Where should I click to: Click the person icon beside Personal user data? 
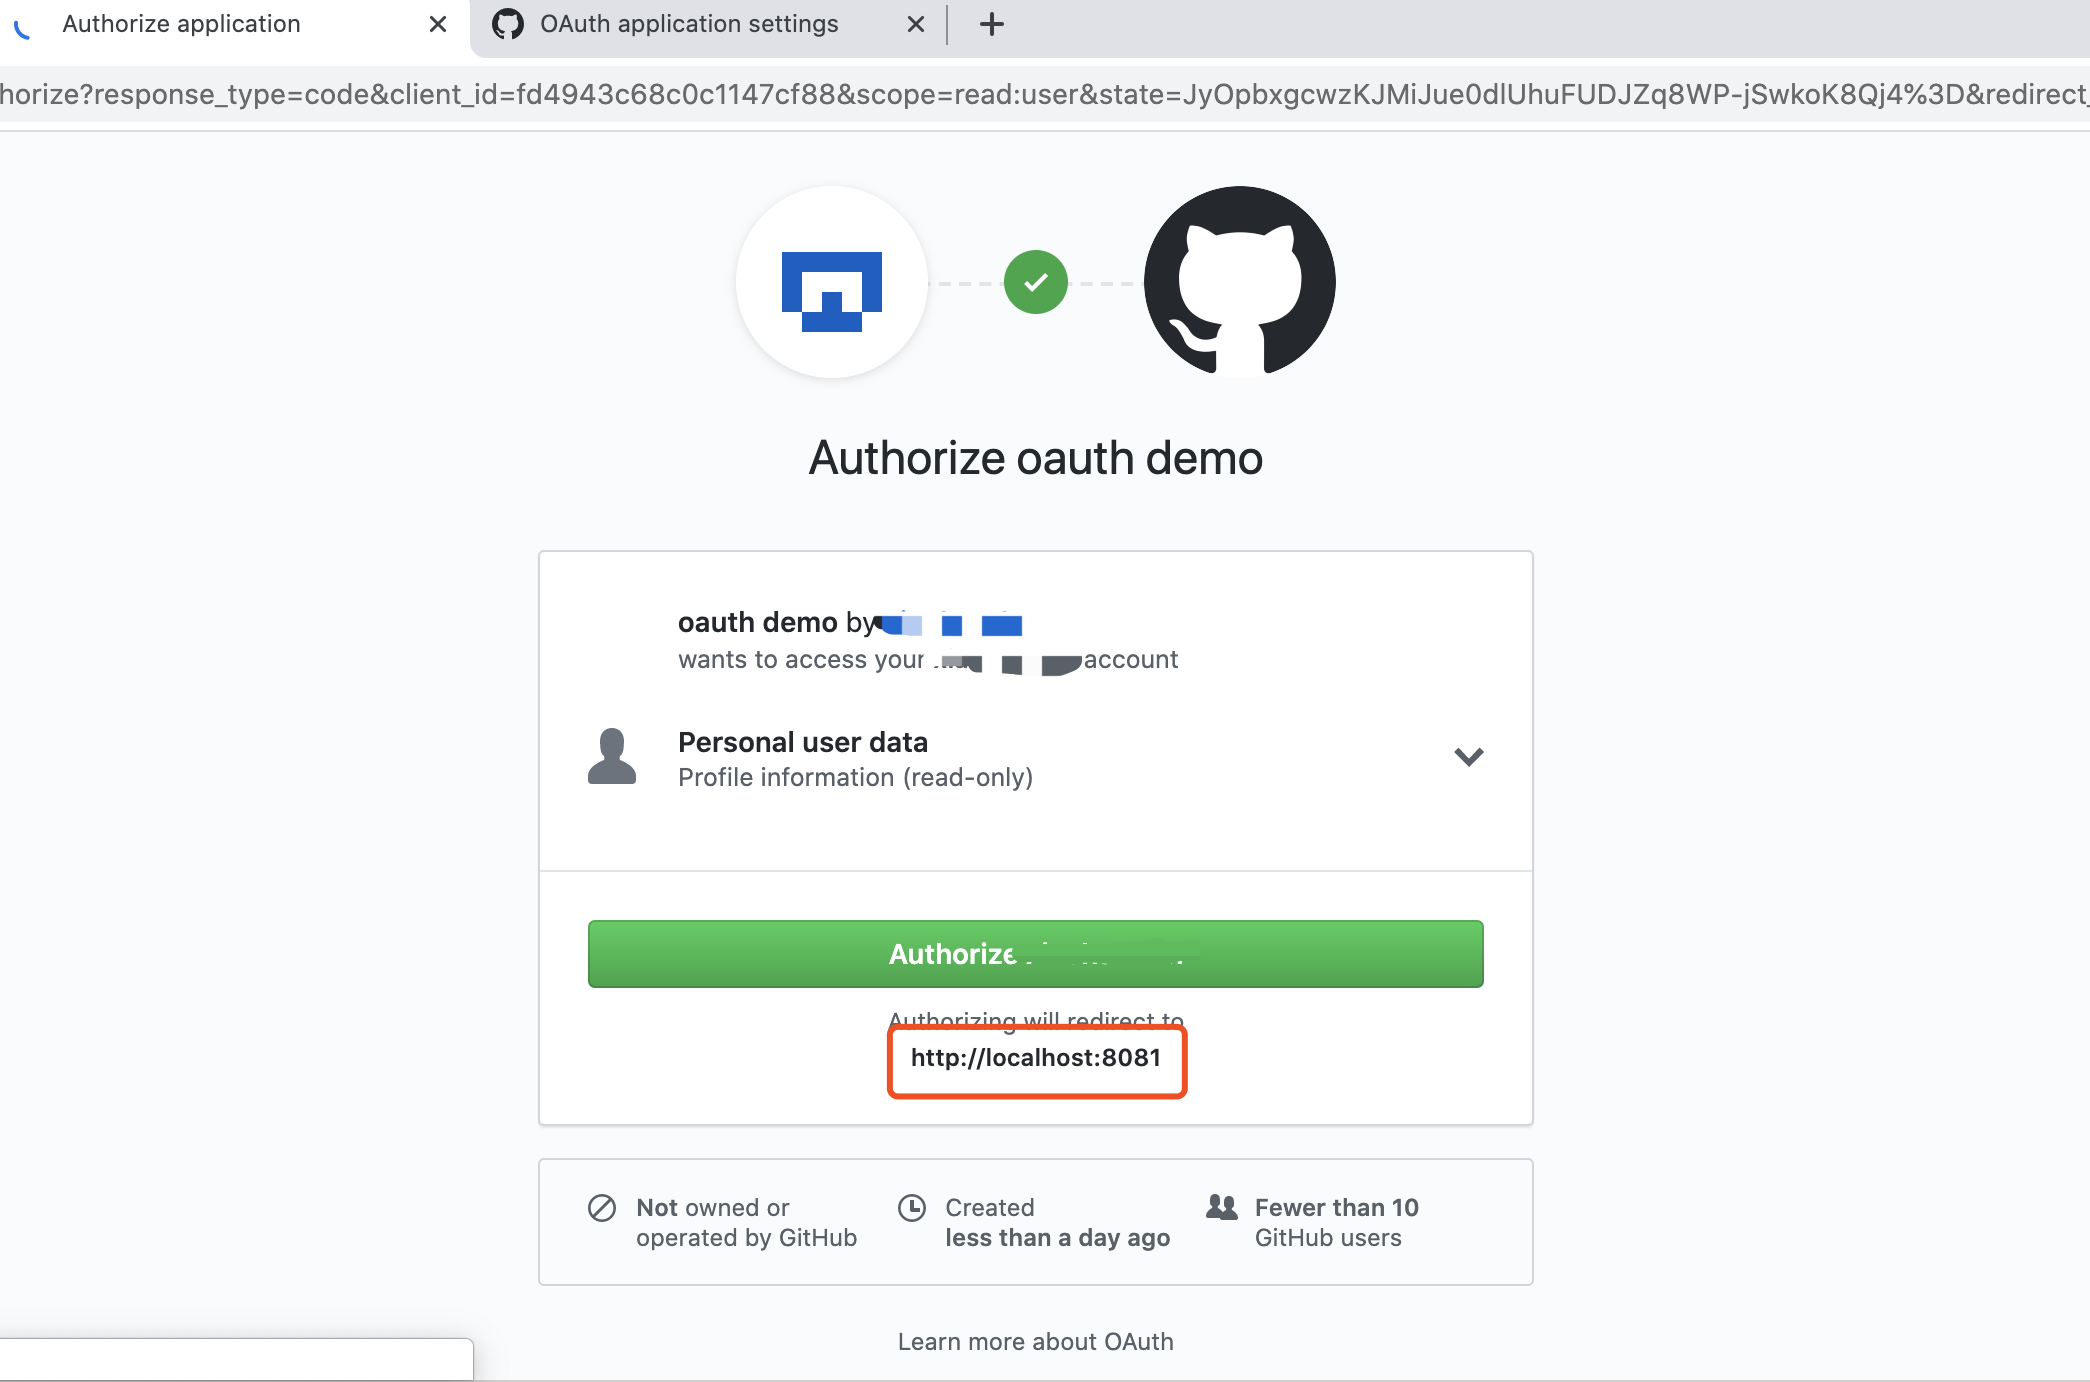(612, 757)
